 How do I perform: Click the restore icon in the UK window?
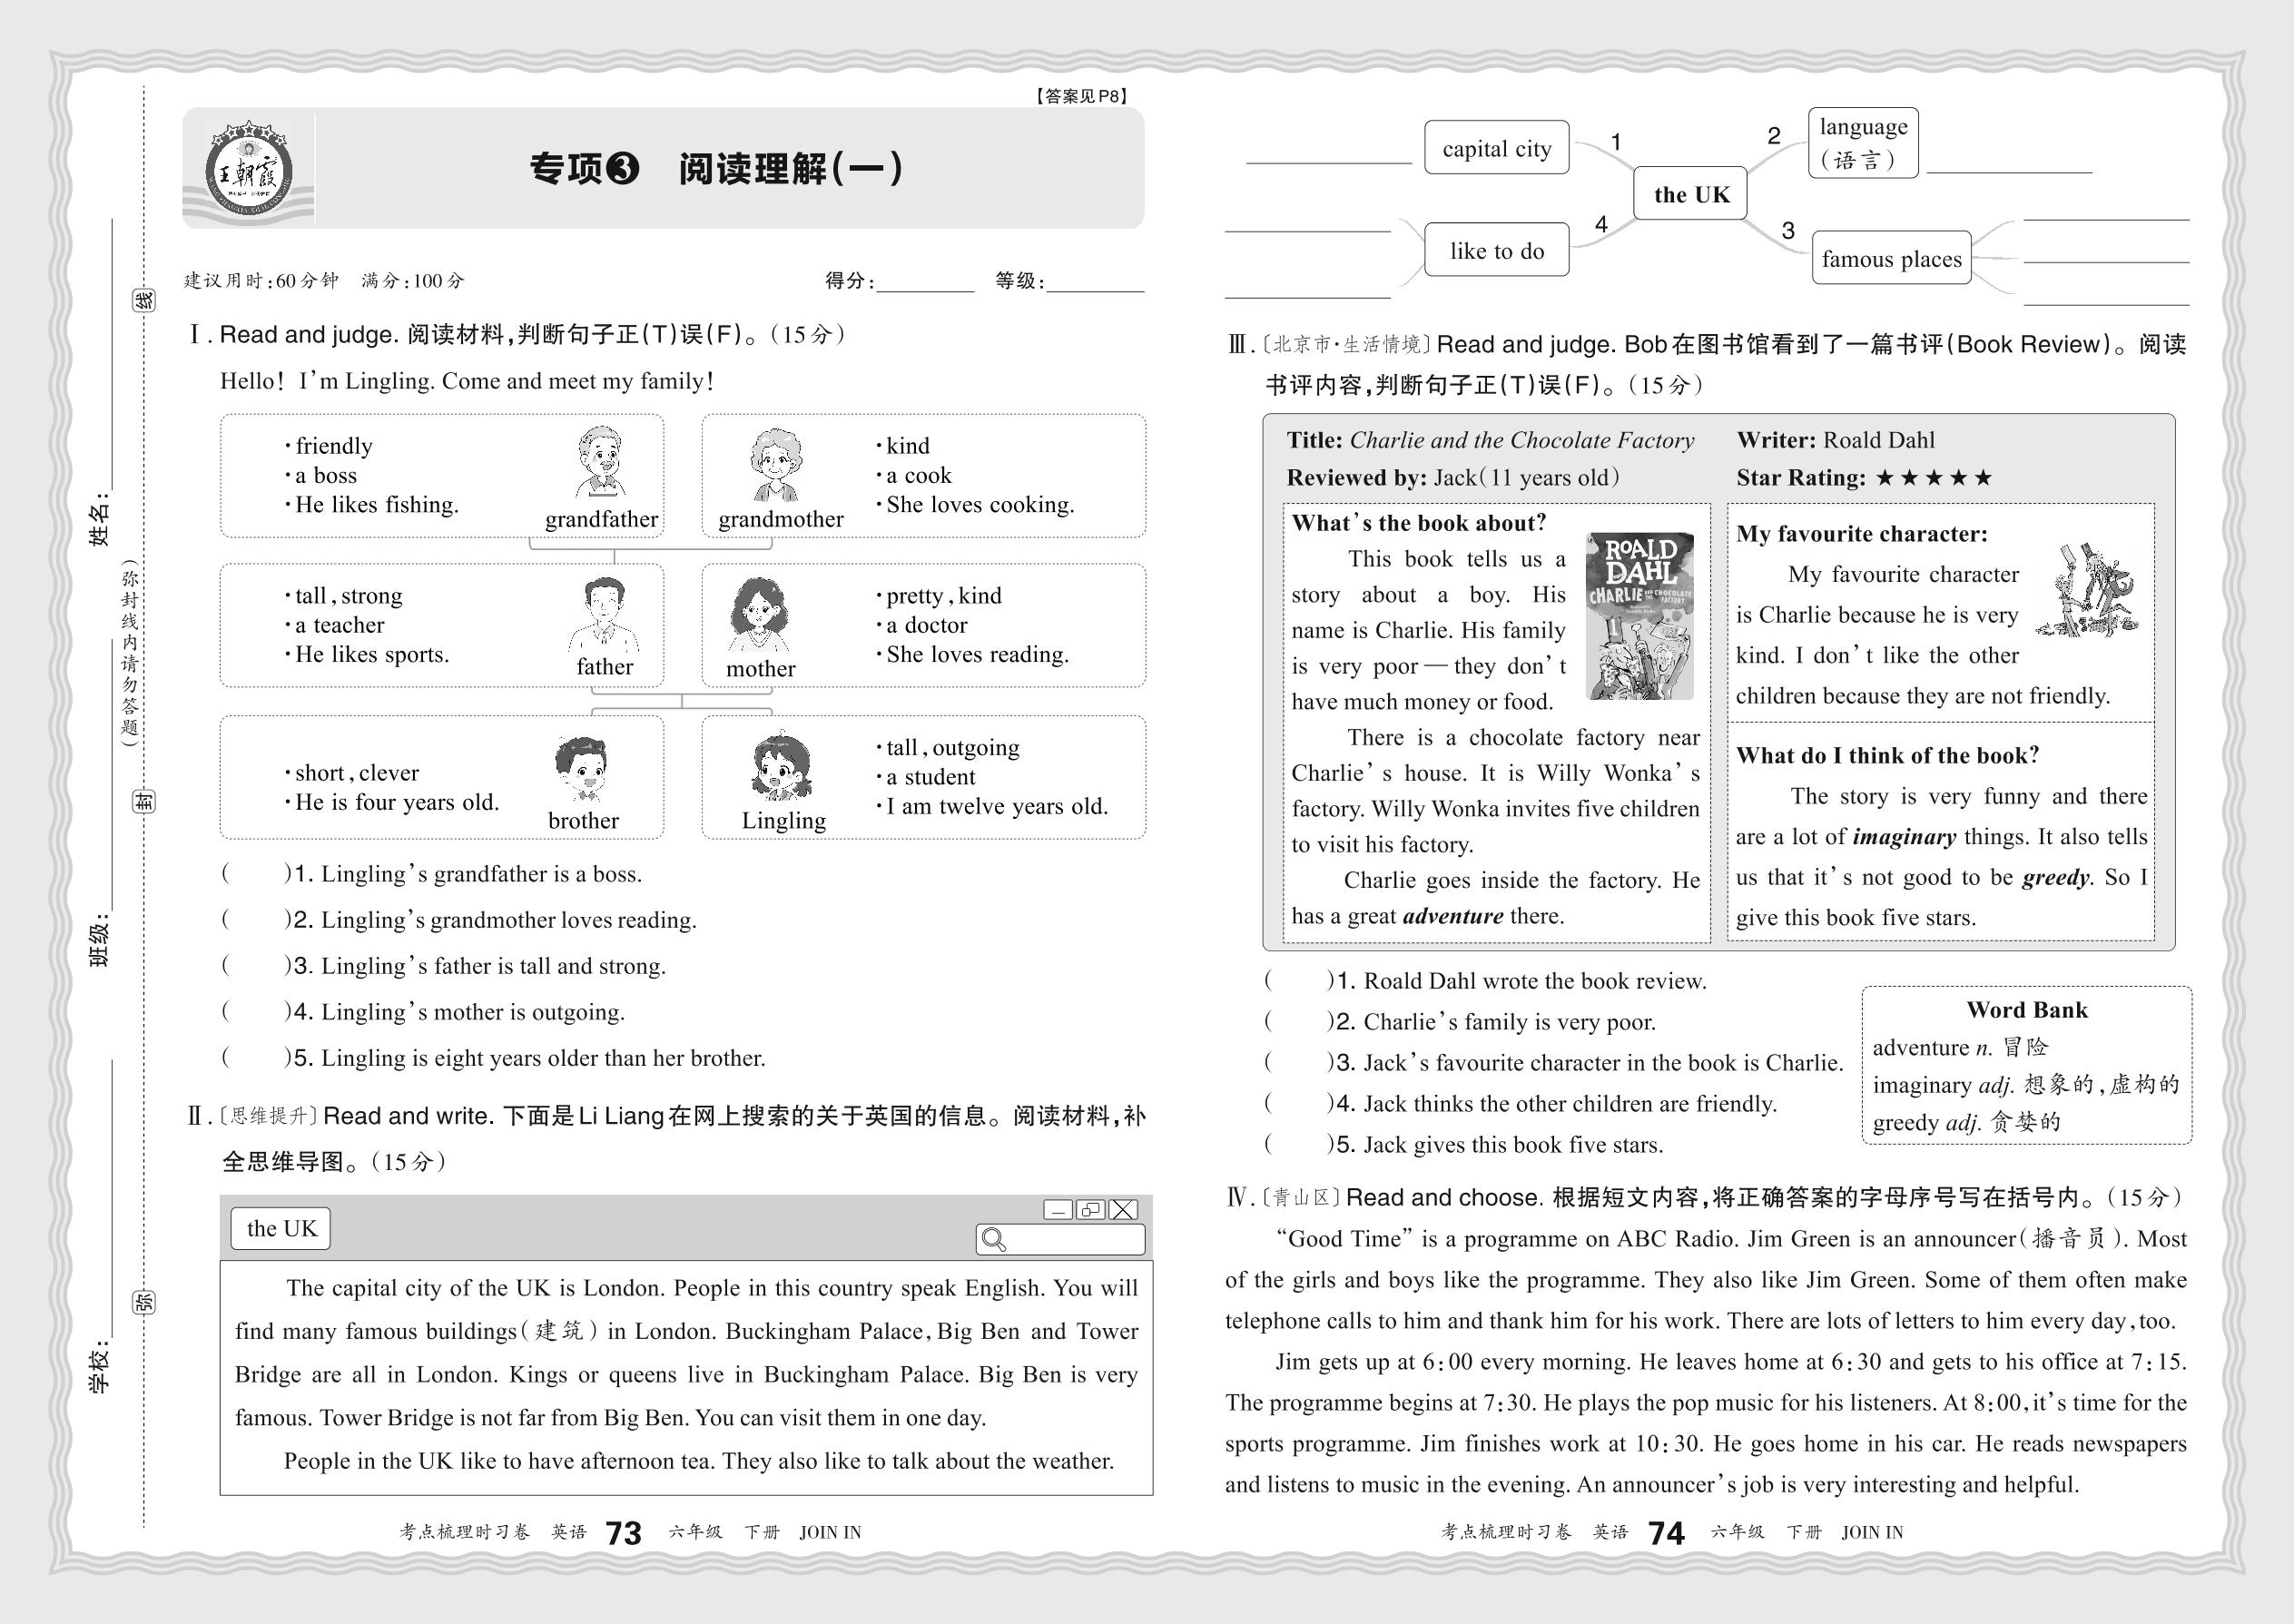[1090, 1210]
